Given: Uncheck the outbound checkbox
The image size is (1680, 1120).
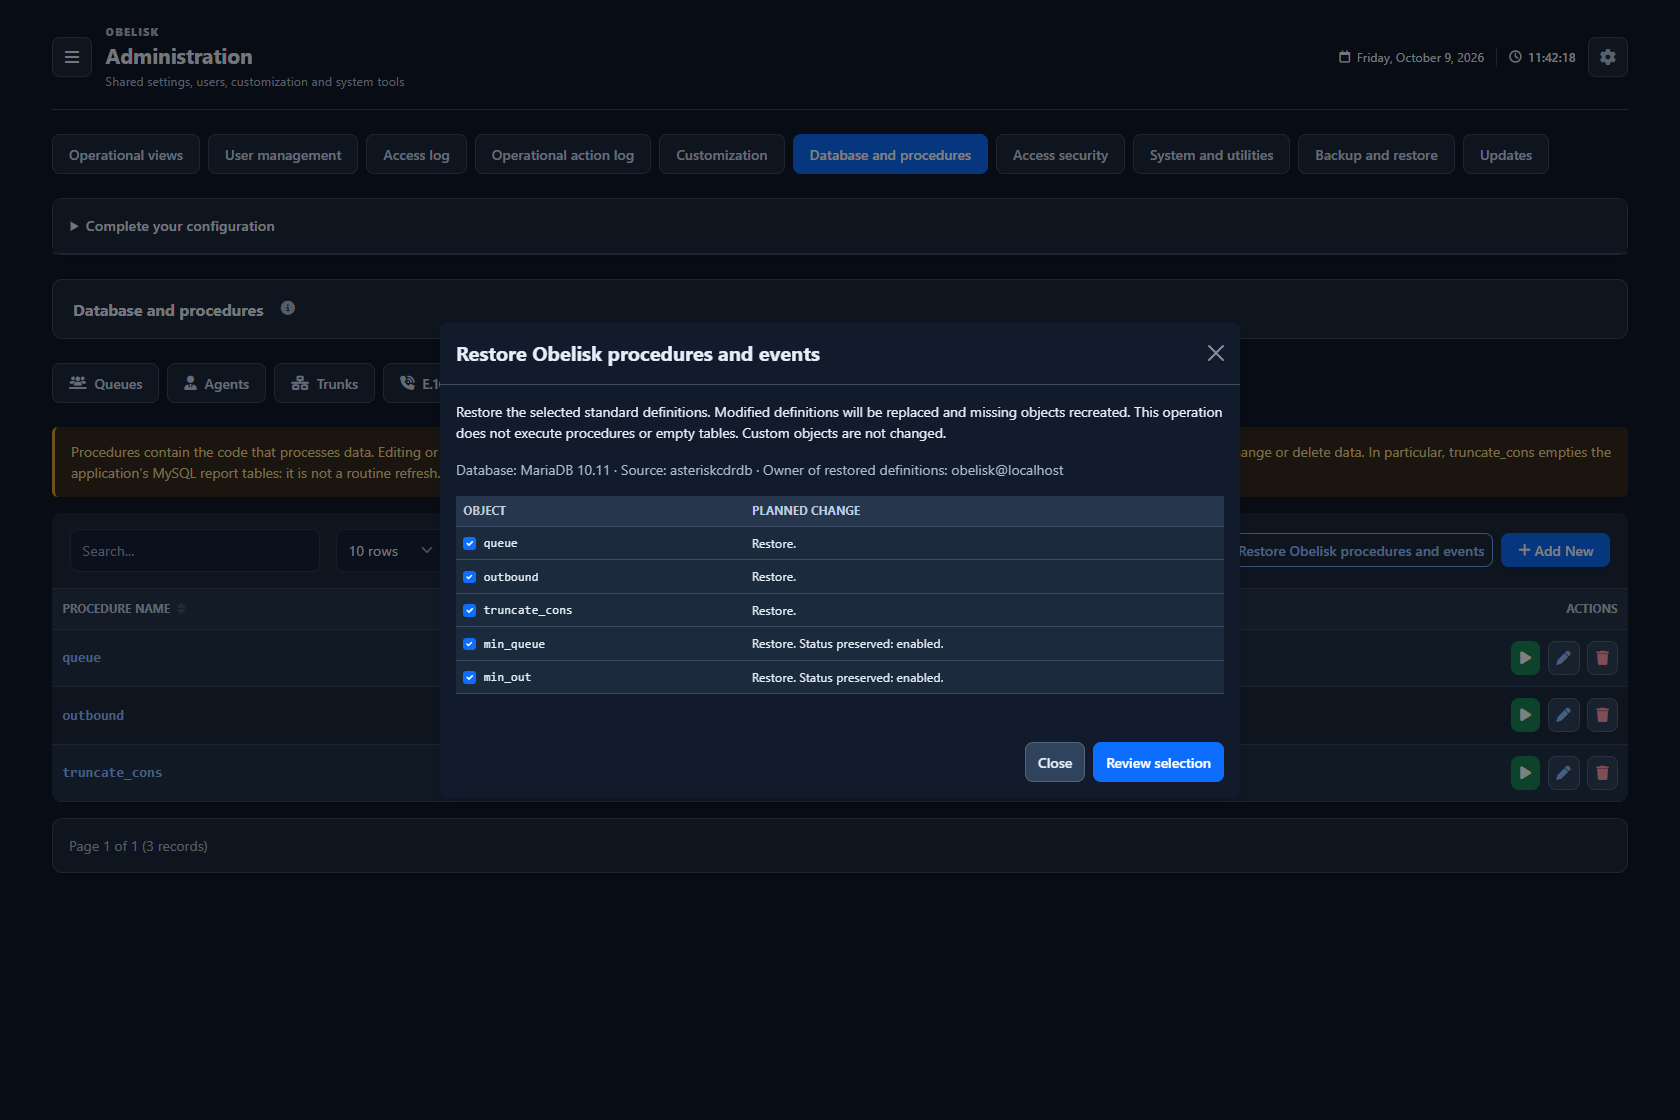Looking at the screenshot, I should [470, 577].
